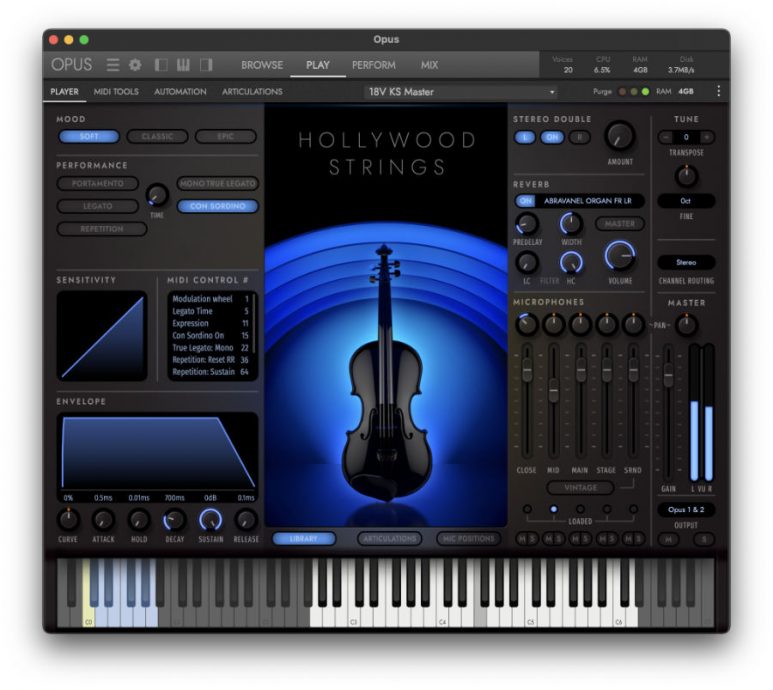Image resolution: width=773 pixels, height=690 pixels.
Task: Click the Articulations button below the violin
Action: (389, 539)
